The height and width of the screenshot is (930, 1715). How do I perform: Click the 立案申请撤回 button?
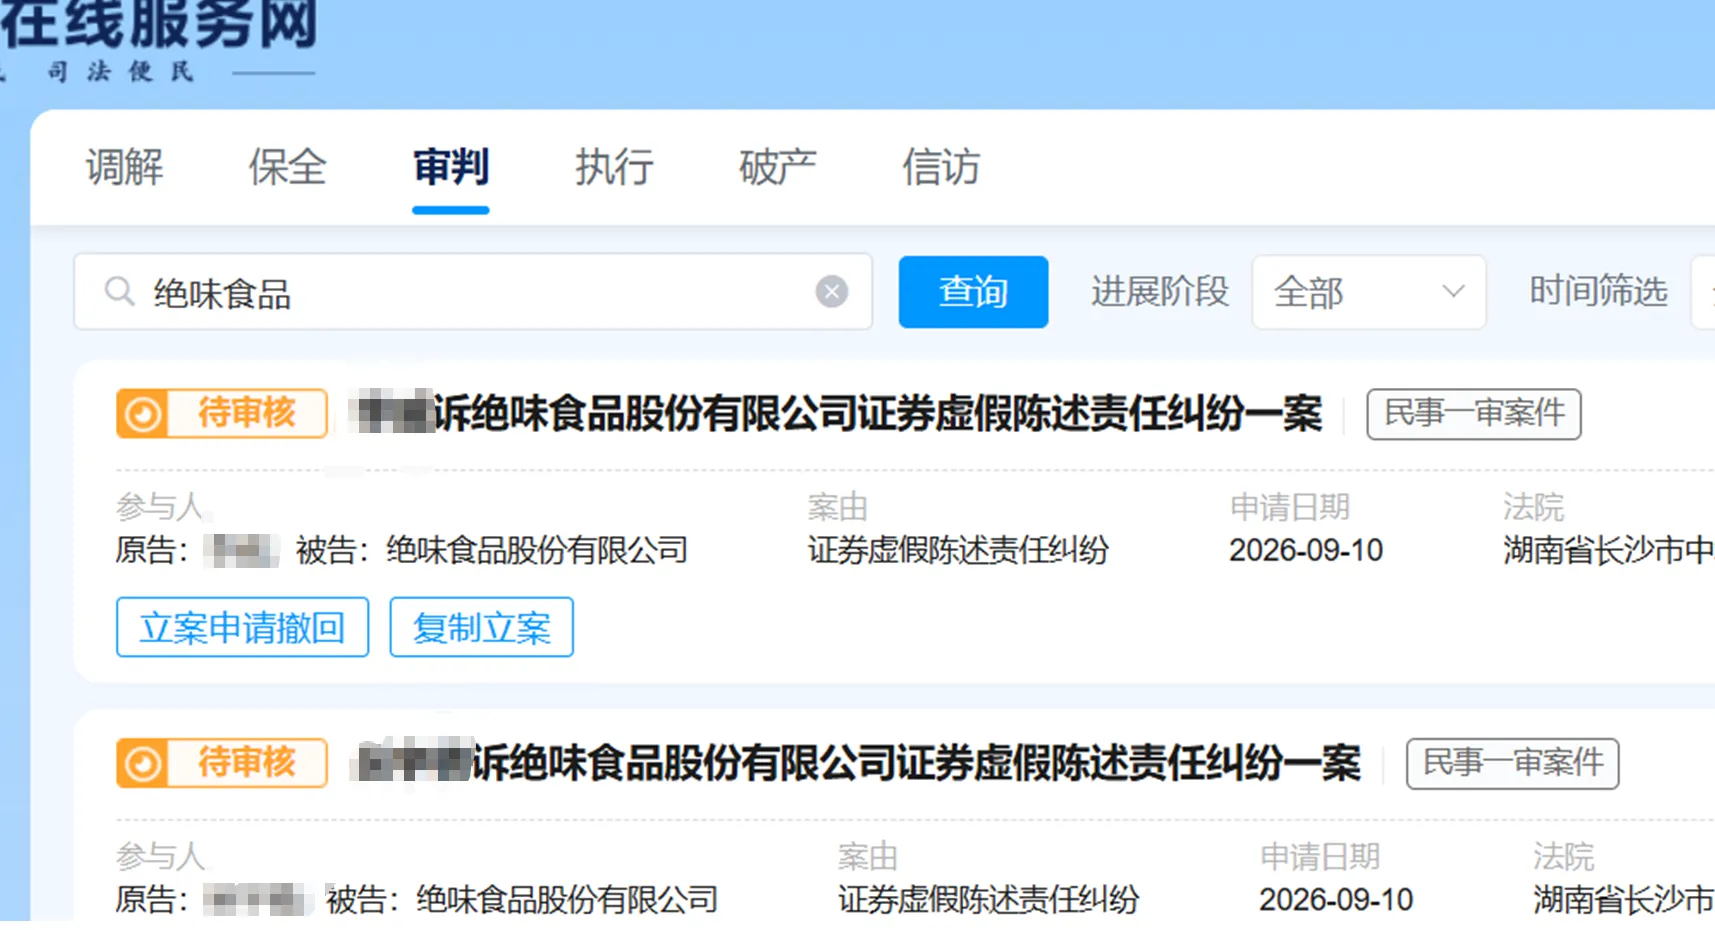pyautogui.click(x=242, y=627)
